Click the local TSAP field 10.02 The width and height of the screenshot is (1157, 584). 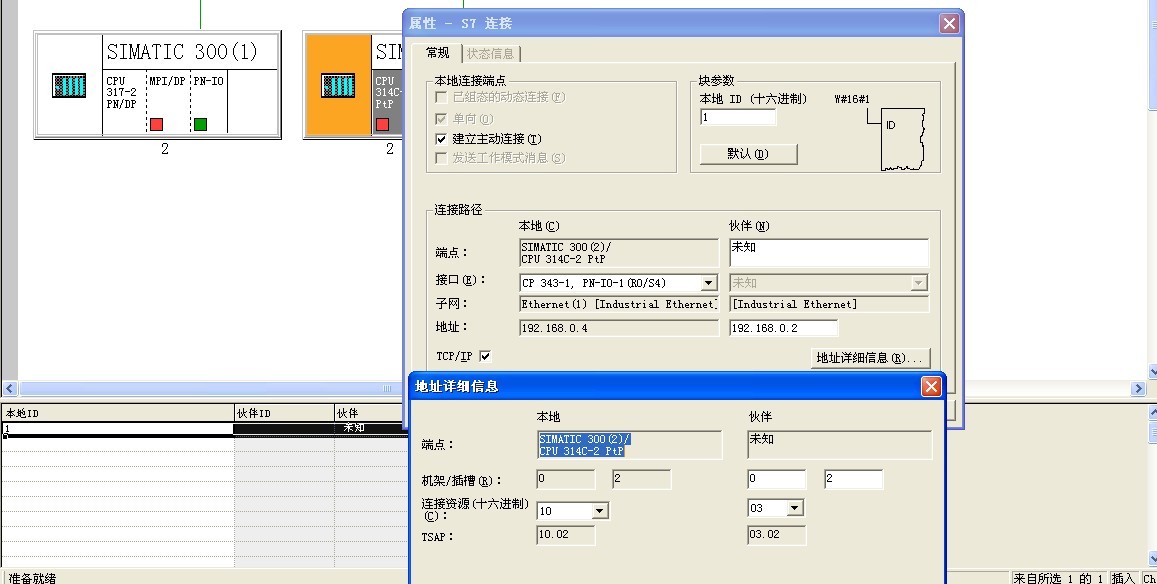pyautogui.click(x=566, y=535)
